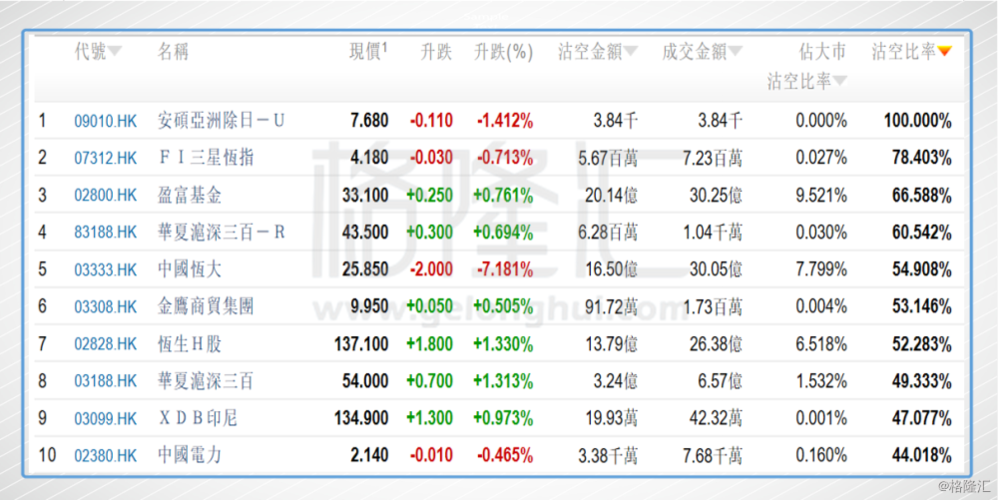Image resolution: width=998 pixels, height=500 pixels.
Task: Select name XDB印尼
Action: [x=197, y=419]
